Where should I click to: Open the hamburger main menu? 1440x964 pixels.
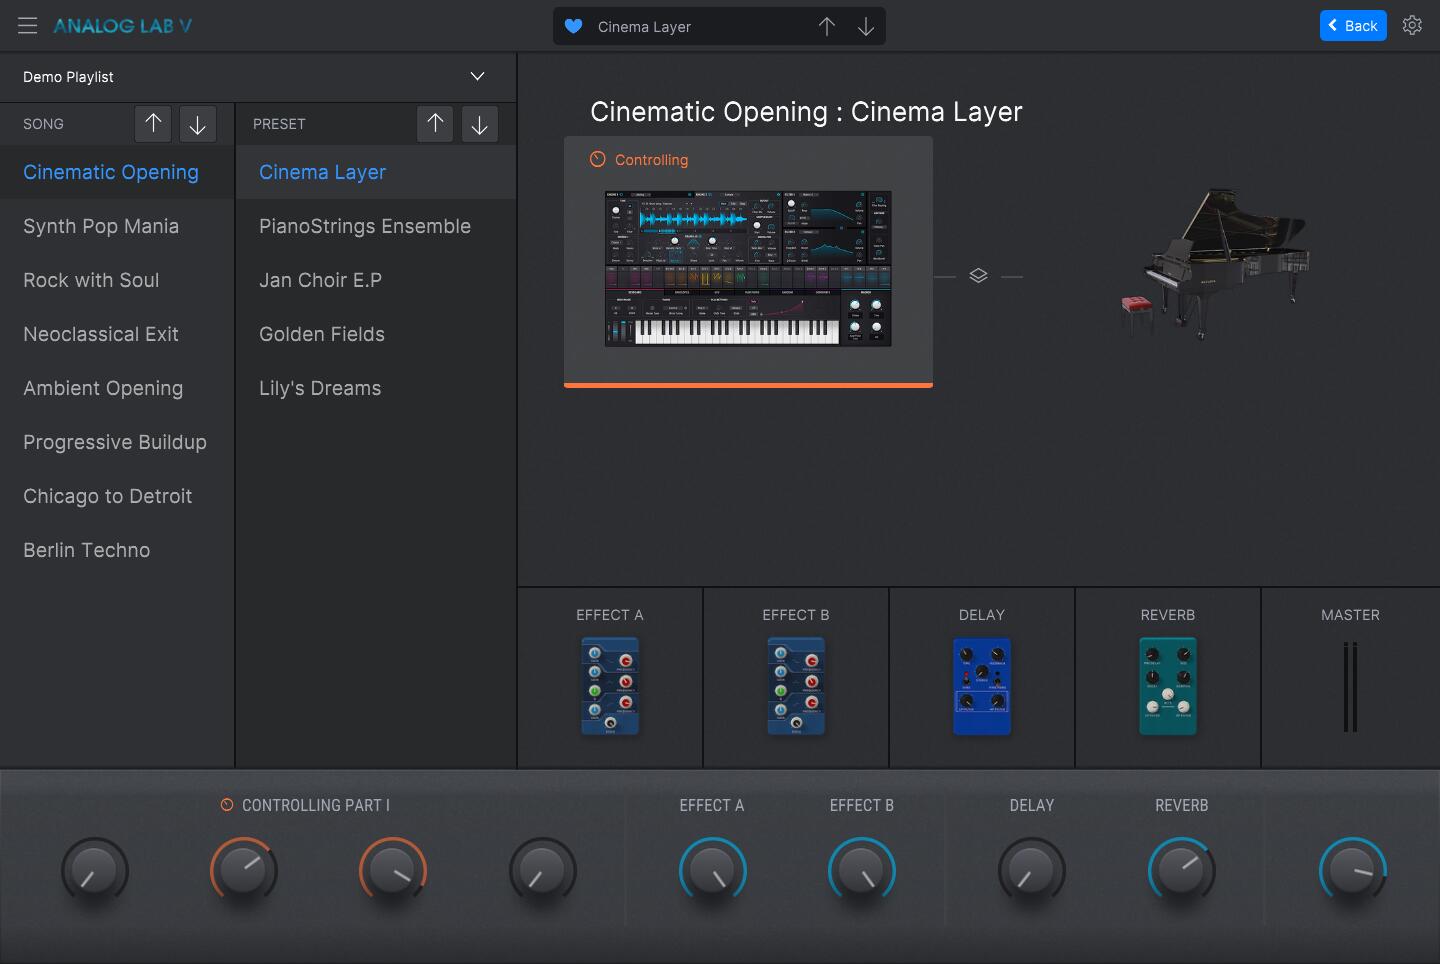coord(27,26)
